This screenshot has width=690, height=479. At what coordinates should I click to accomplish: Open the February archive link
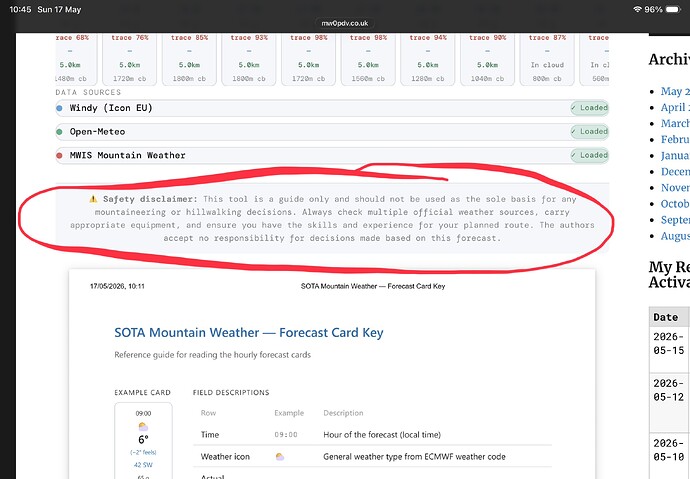pyautogui.click(x=675, y=139)
